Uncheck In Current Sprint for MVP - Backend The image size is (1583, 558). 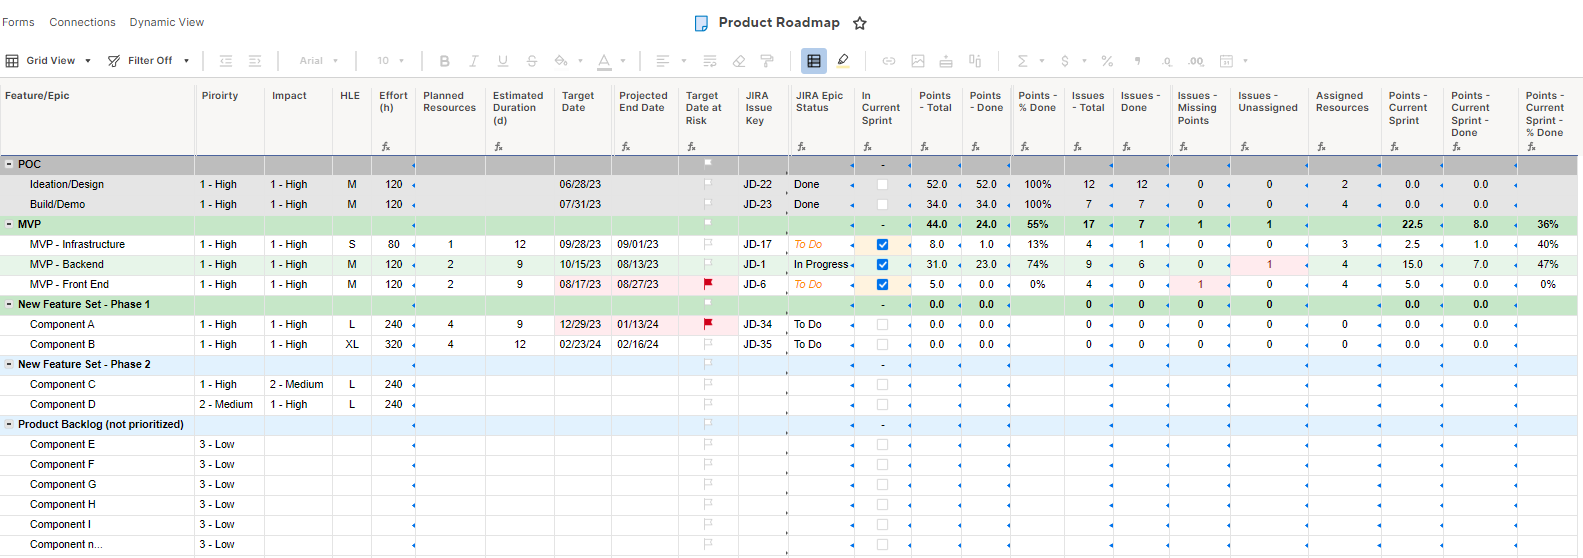[x=882, y=265]
